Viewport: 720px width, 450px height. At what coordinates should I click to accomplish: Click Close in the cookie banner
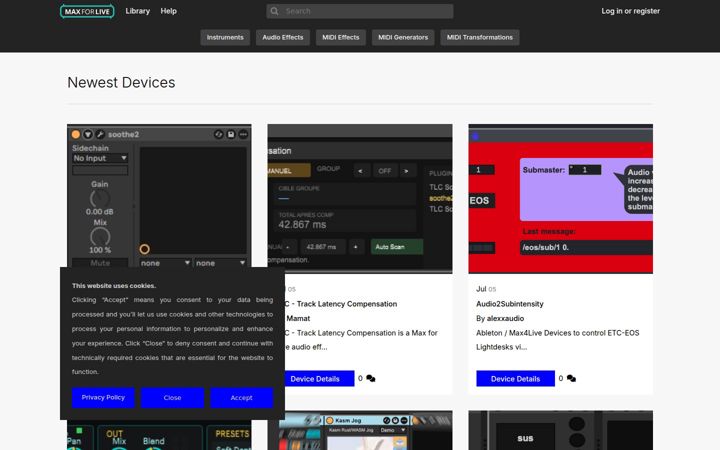(x=172, y=398)
